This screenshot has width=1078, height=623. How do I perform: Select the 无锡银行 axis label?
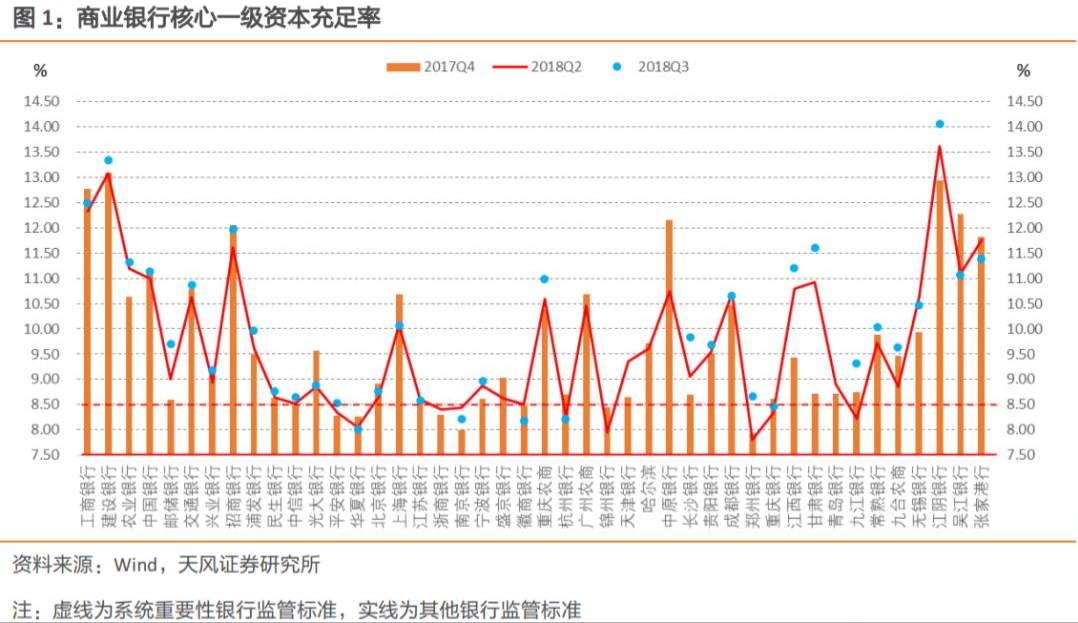[919, 496]
